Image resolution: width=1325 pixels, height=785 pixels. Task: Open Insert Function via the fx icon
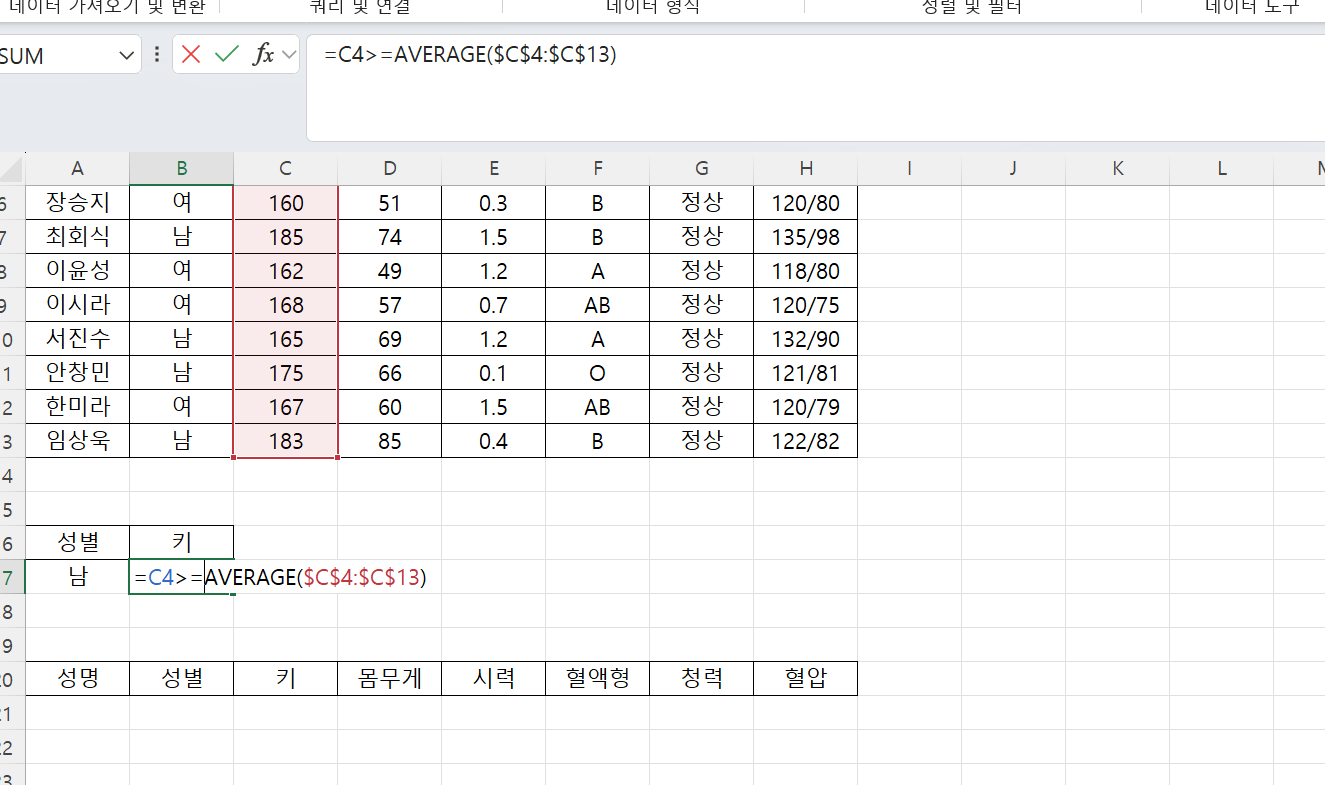click(263, 55)
